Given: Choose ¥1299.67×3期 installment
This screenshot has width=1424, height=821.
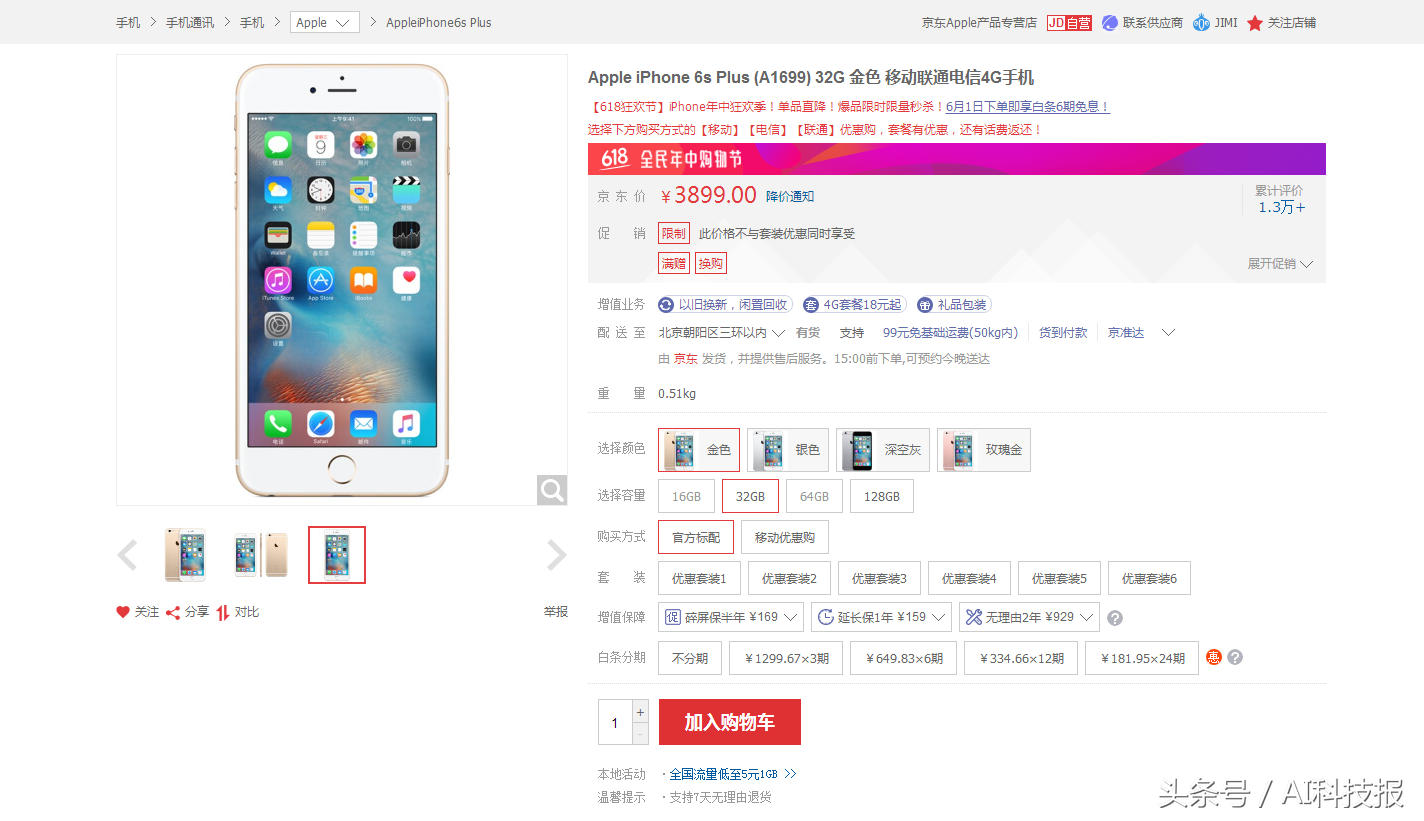Looking at the screenshot, I should (x=786, y=658).
